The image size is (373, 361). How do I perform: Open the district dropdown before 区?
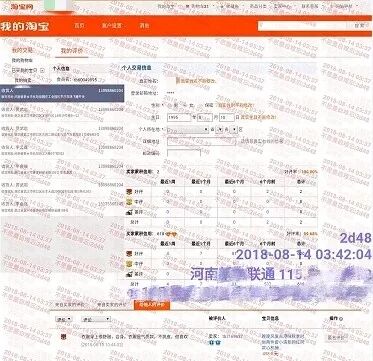[x=234, y=129]
